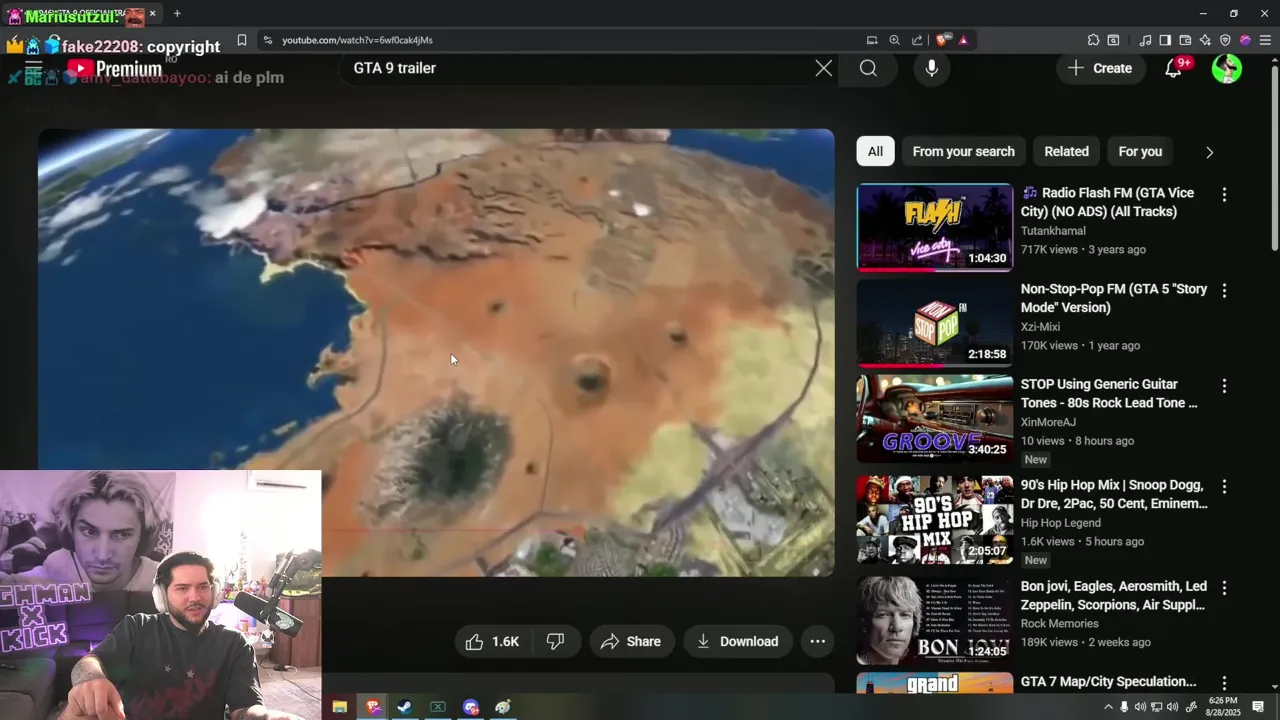Select the Related filter chip
1280x720 pixels.
pos(1066,151)
